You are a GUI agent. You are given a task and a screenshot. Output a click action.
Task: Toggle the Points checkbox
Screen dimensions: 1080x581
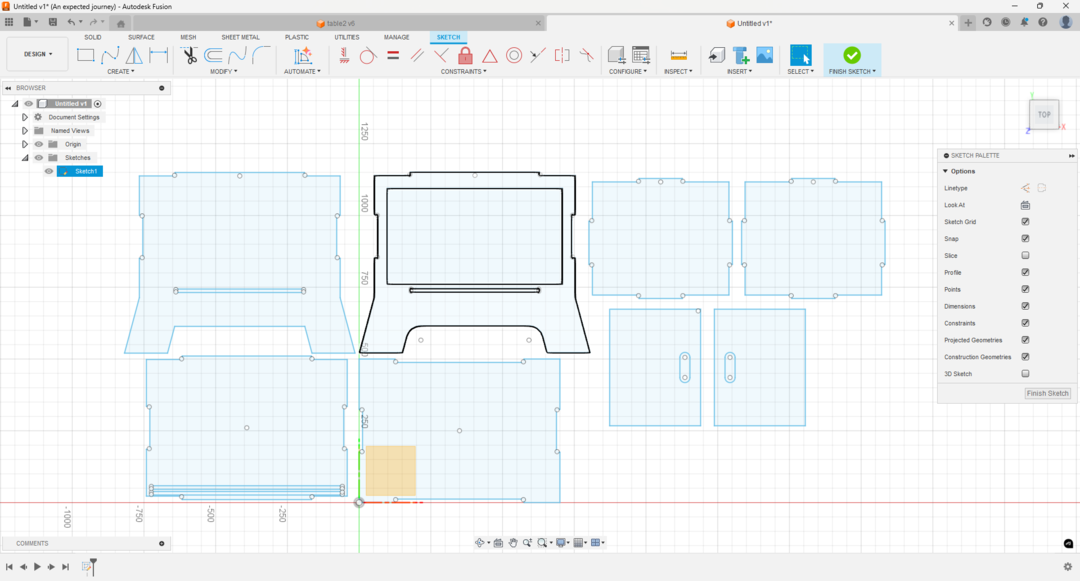1025,289
